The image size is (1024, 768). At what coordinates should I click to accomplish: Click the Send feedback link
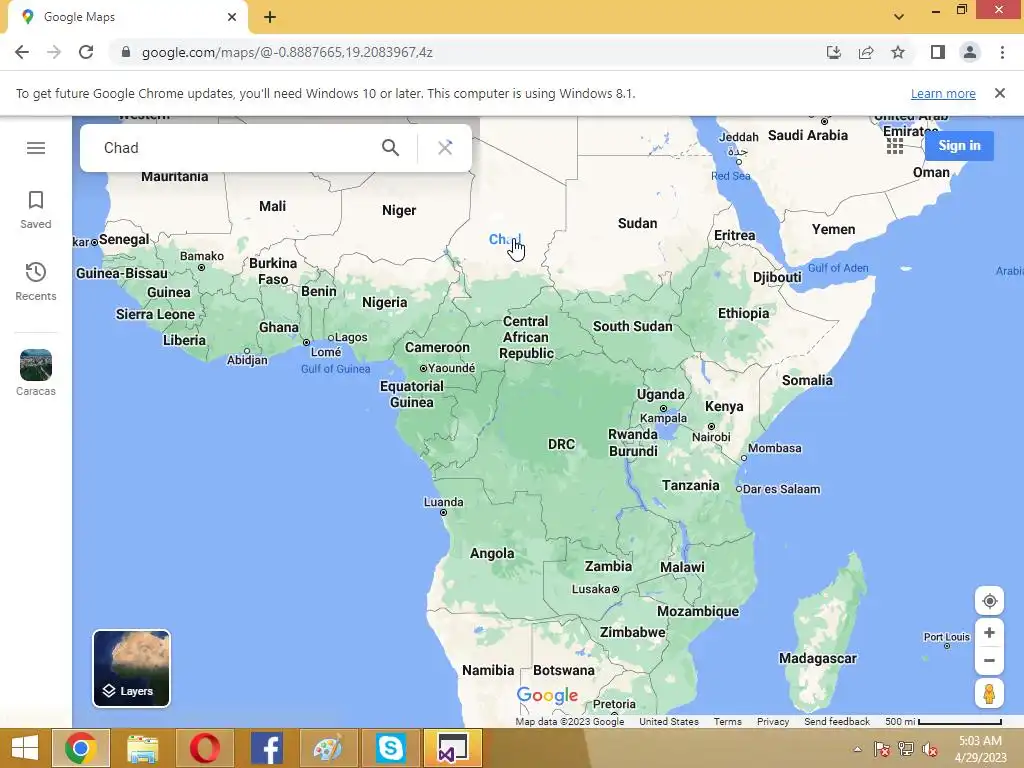tap(837, 722)
